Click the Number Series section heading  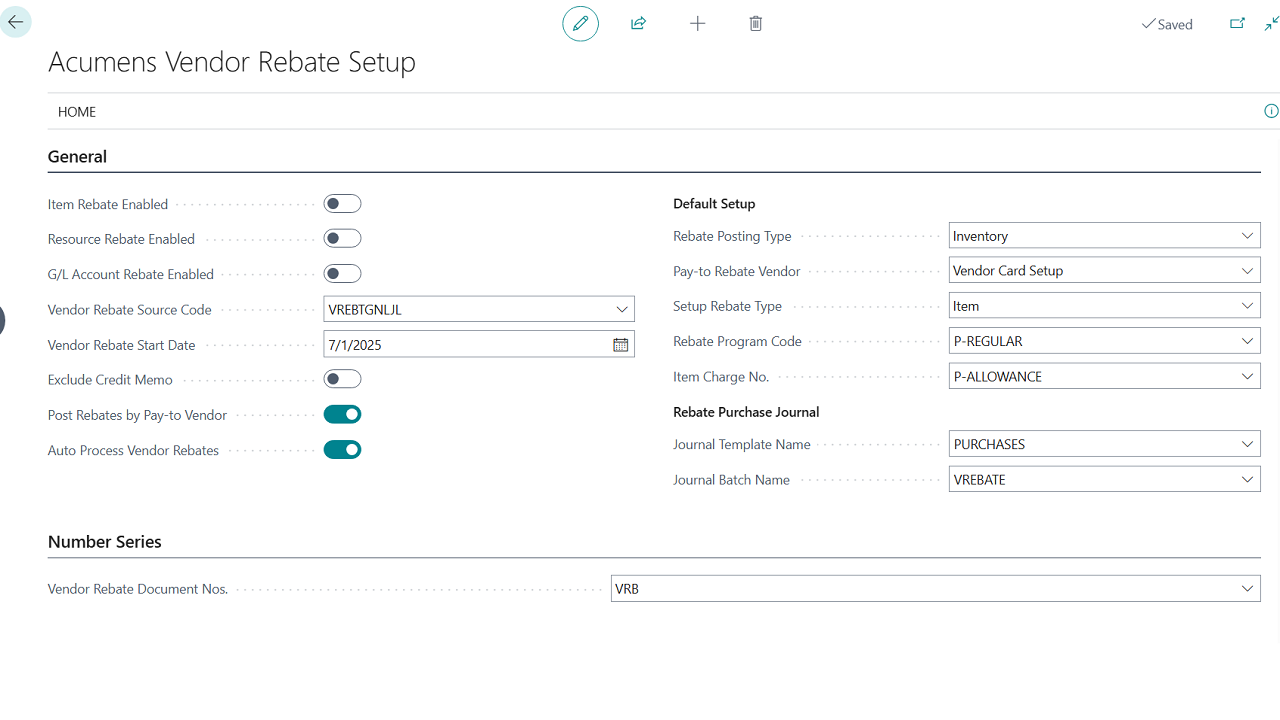[x=105, y=542]
